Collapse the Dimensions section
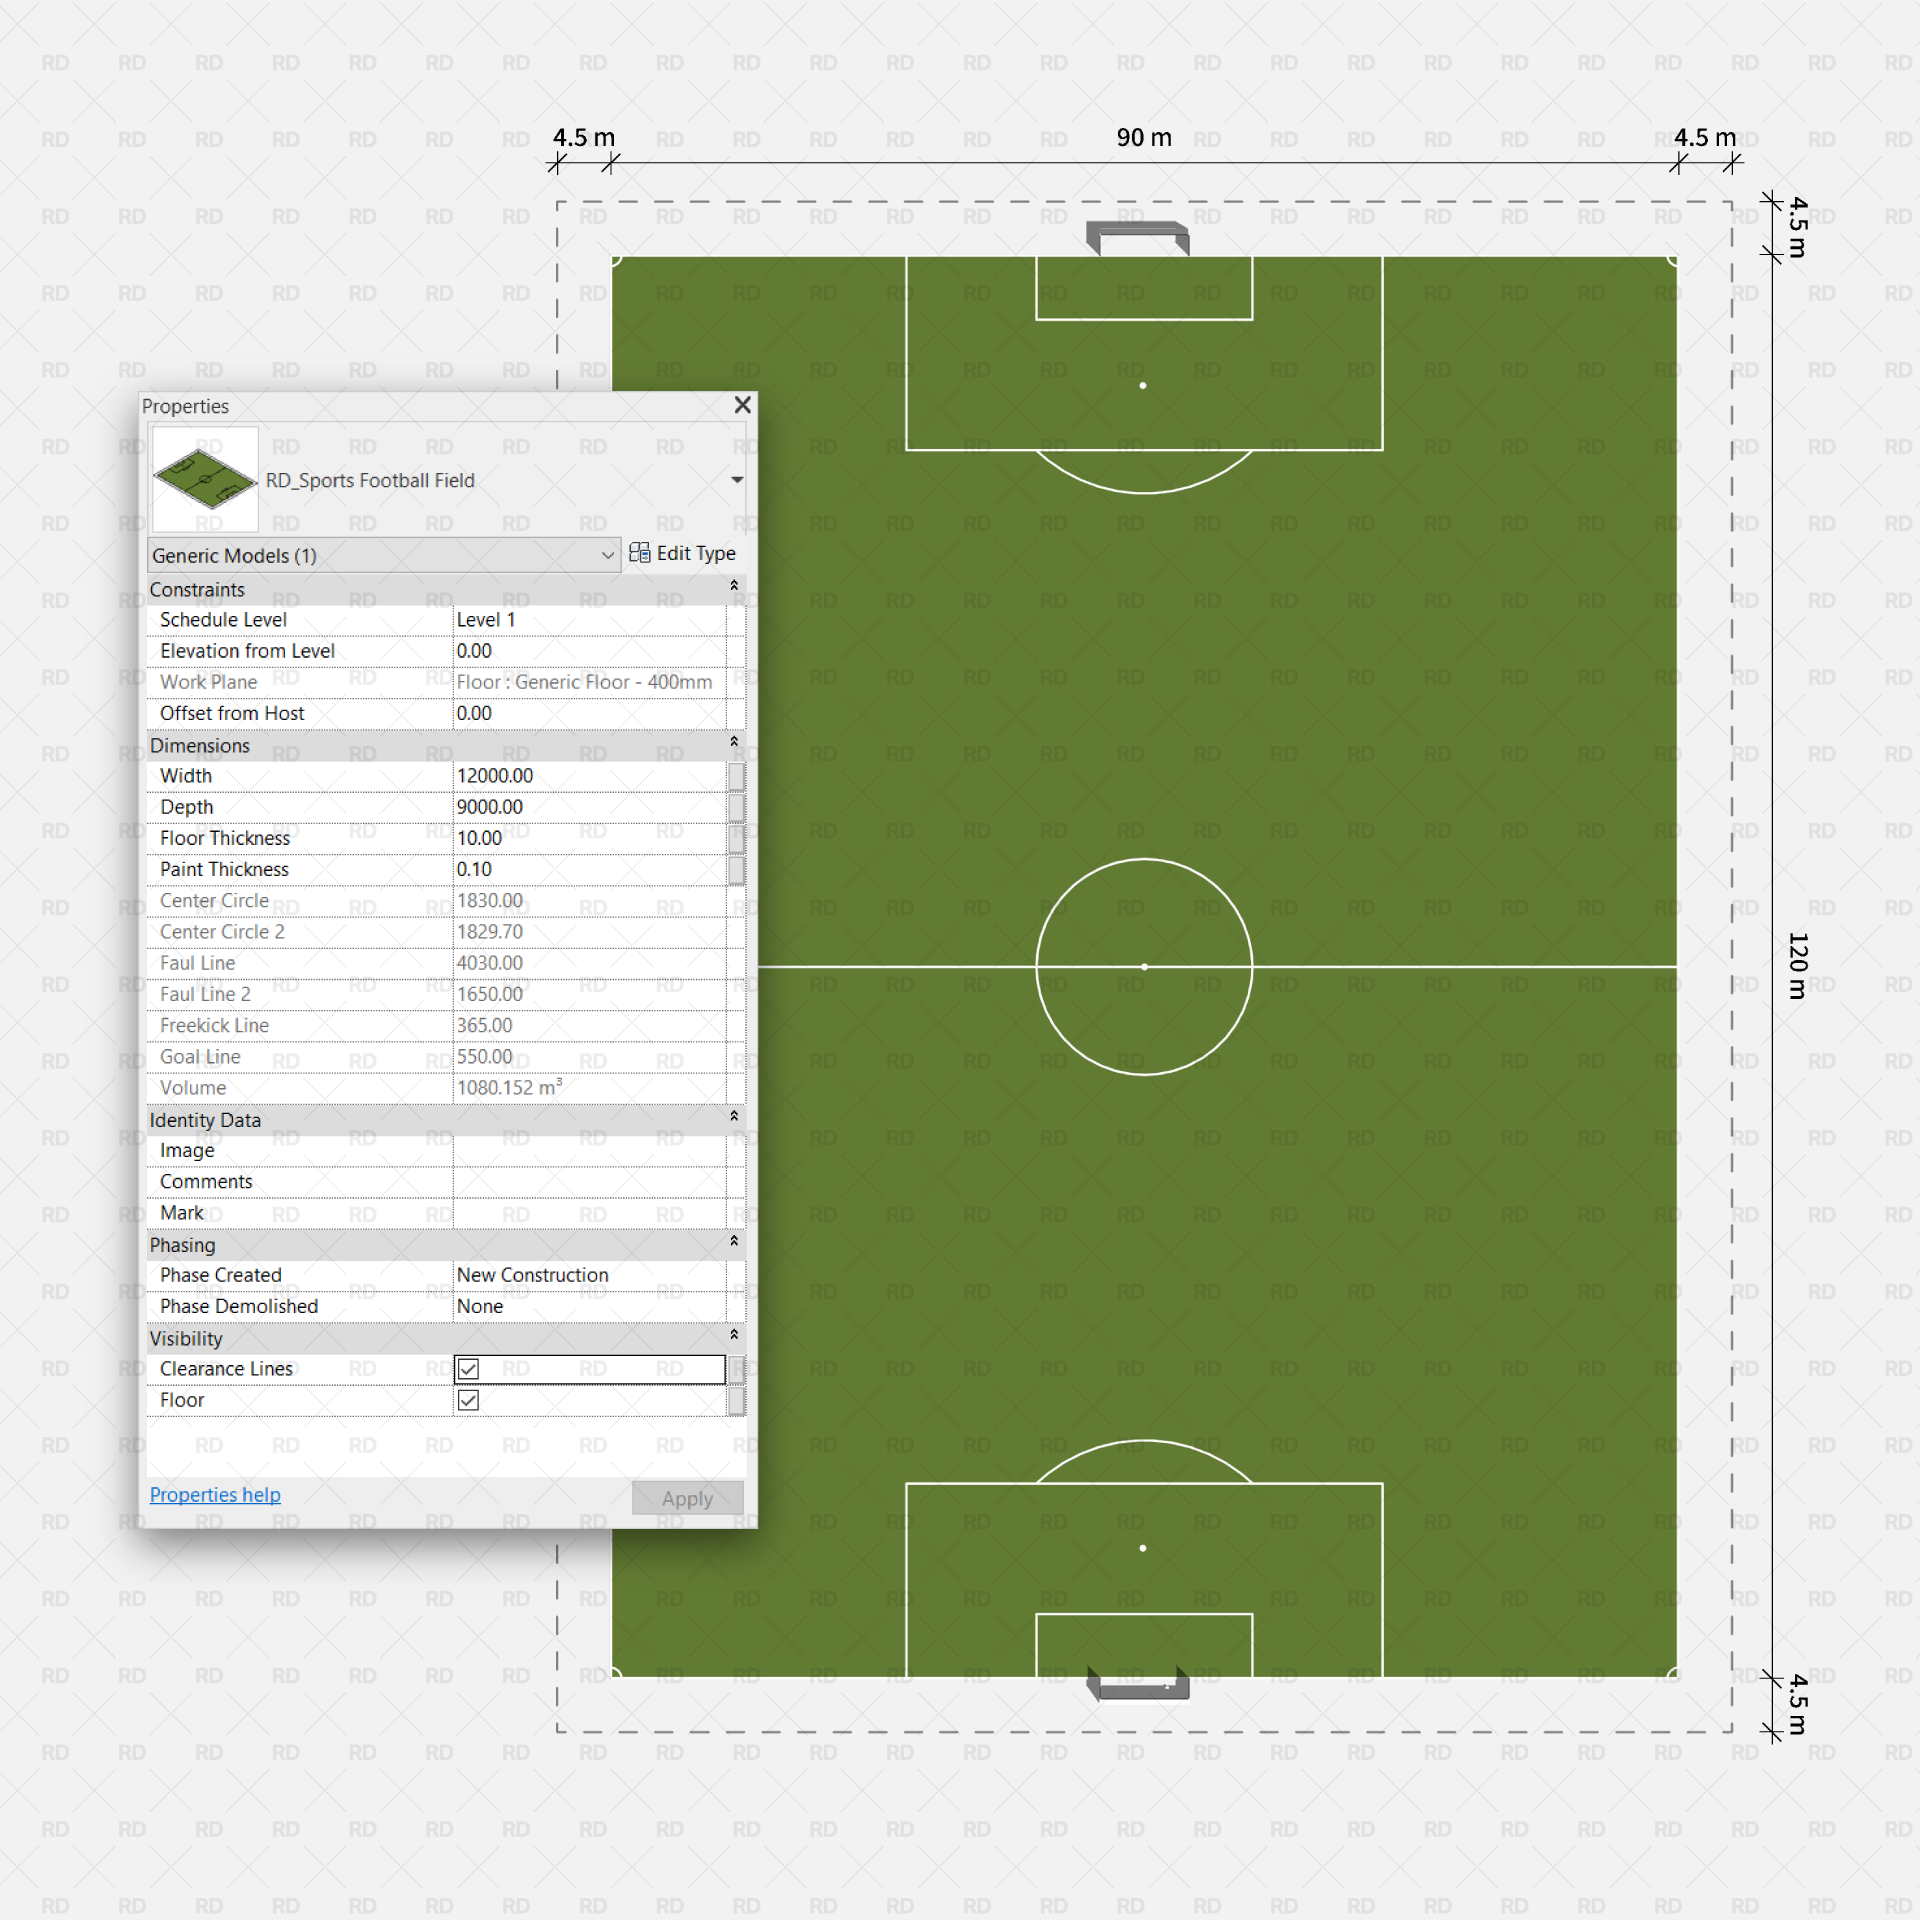 click(x=734, y=742)
